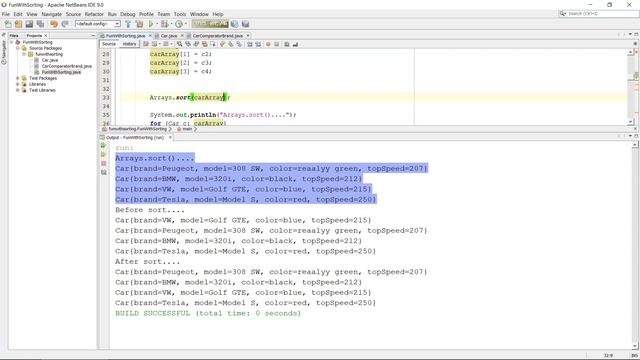Click the 'After sort....' output line
Image resolution: width=640 pixels, height=360 pixels.
[x=147, y=261]
